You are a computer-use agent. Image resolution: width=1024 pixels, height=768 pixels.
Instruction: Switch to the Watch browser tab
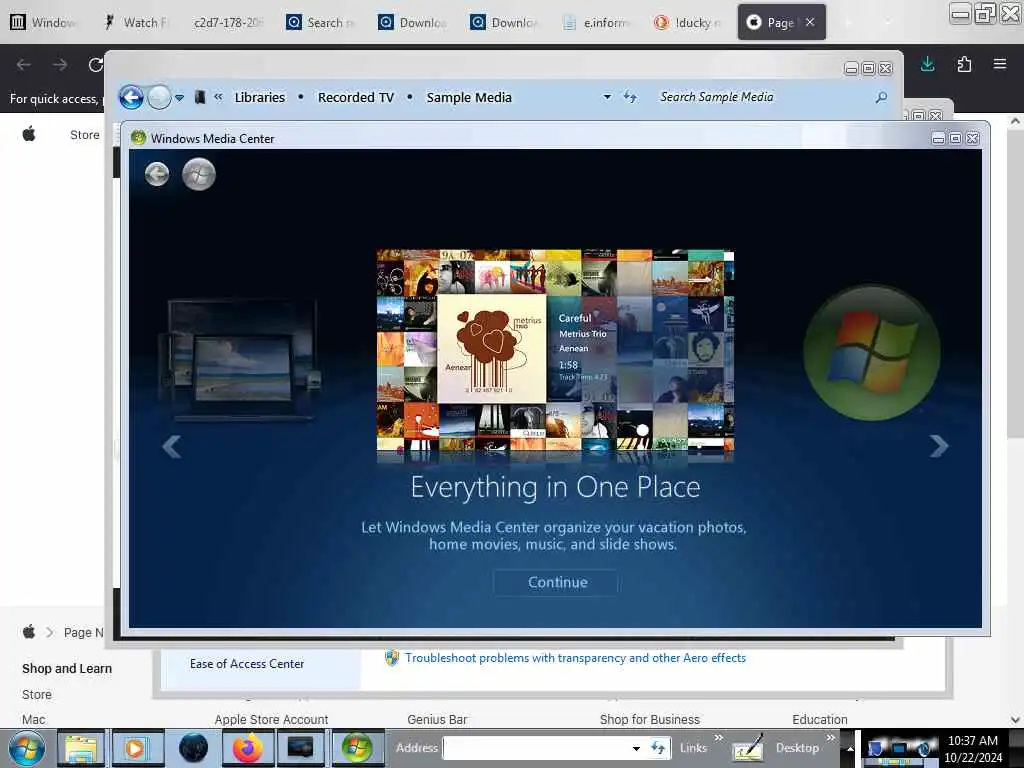coord(137,22)
